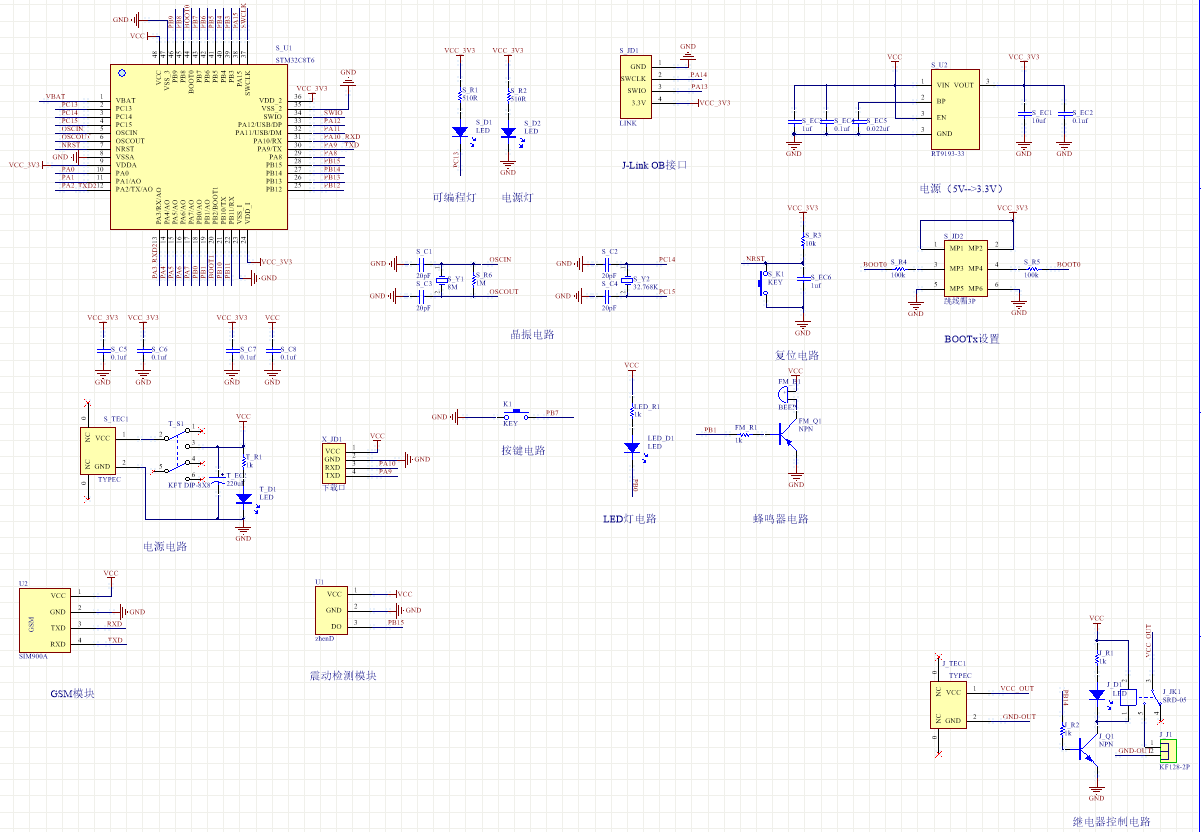
Task: Select the STM32C8T6 microcontroller chip body
Action: pos(199,148)
